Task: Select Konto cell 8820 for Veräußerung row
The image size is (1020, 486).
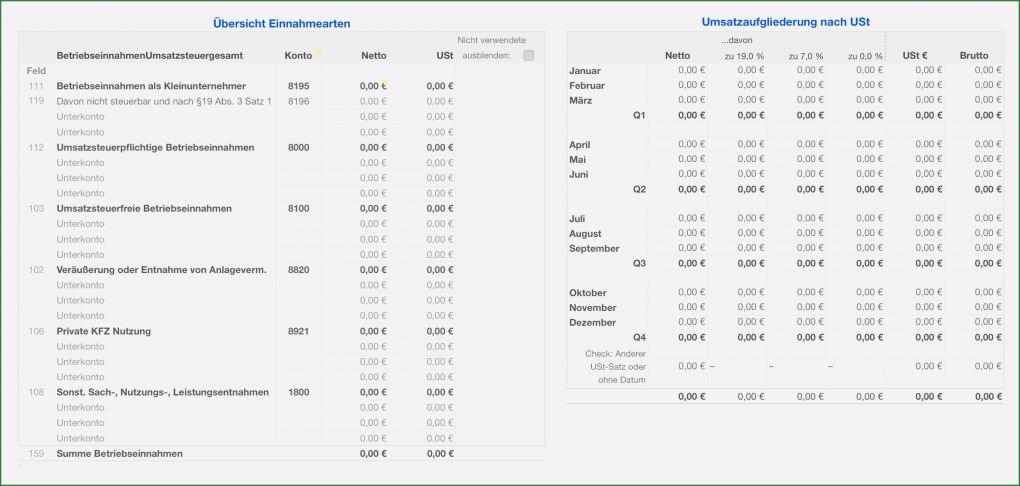Action: (x=298, y=270)
